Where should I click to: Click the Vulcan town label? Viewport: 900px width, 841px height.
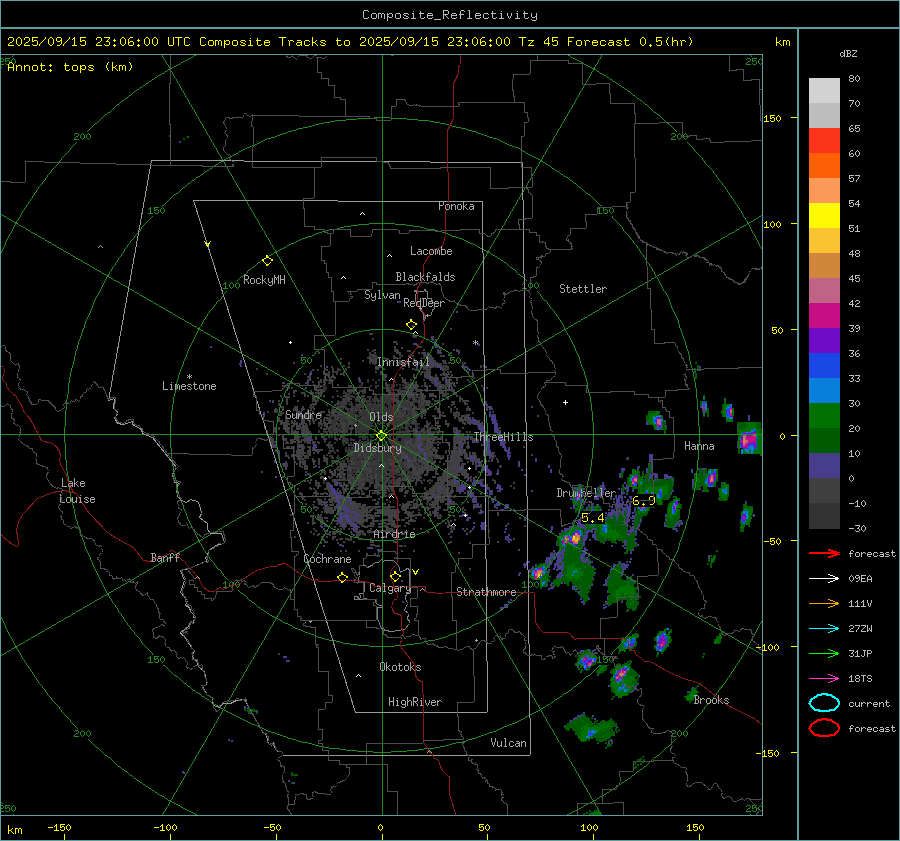click(508, 743)
